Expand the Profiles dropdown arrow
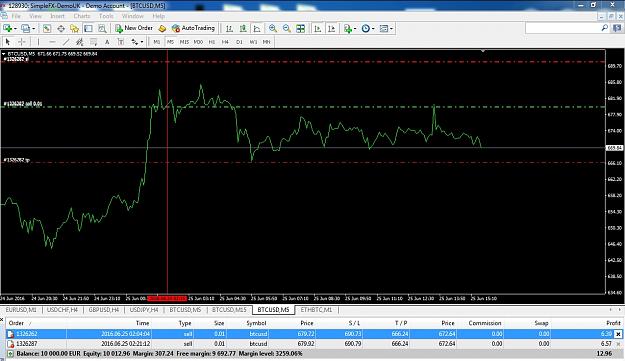The image size is (625, 361). coord(33,29)
